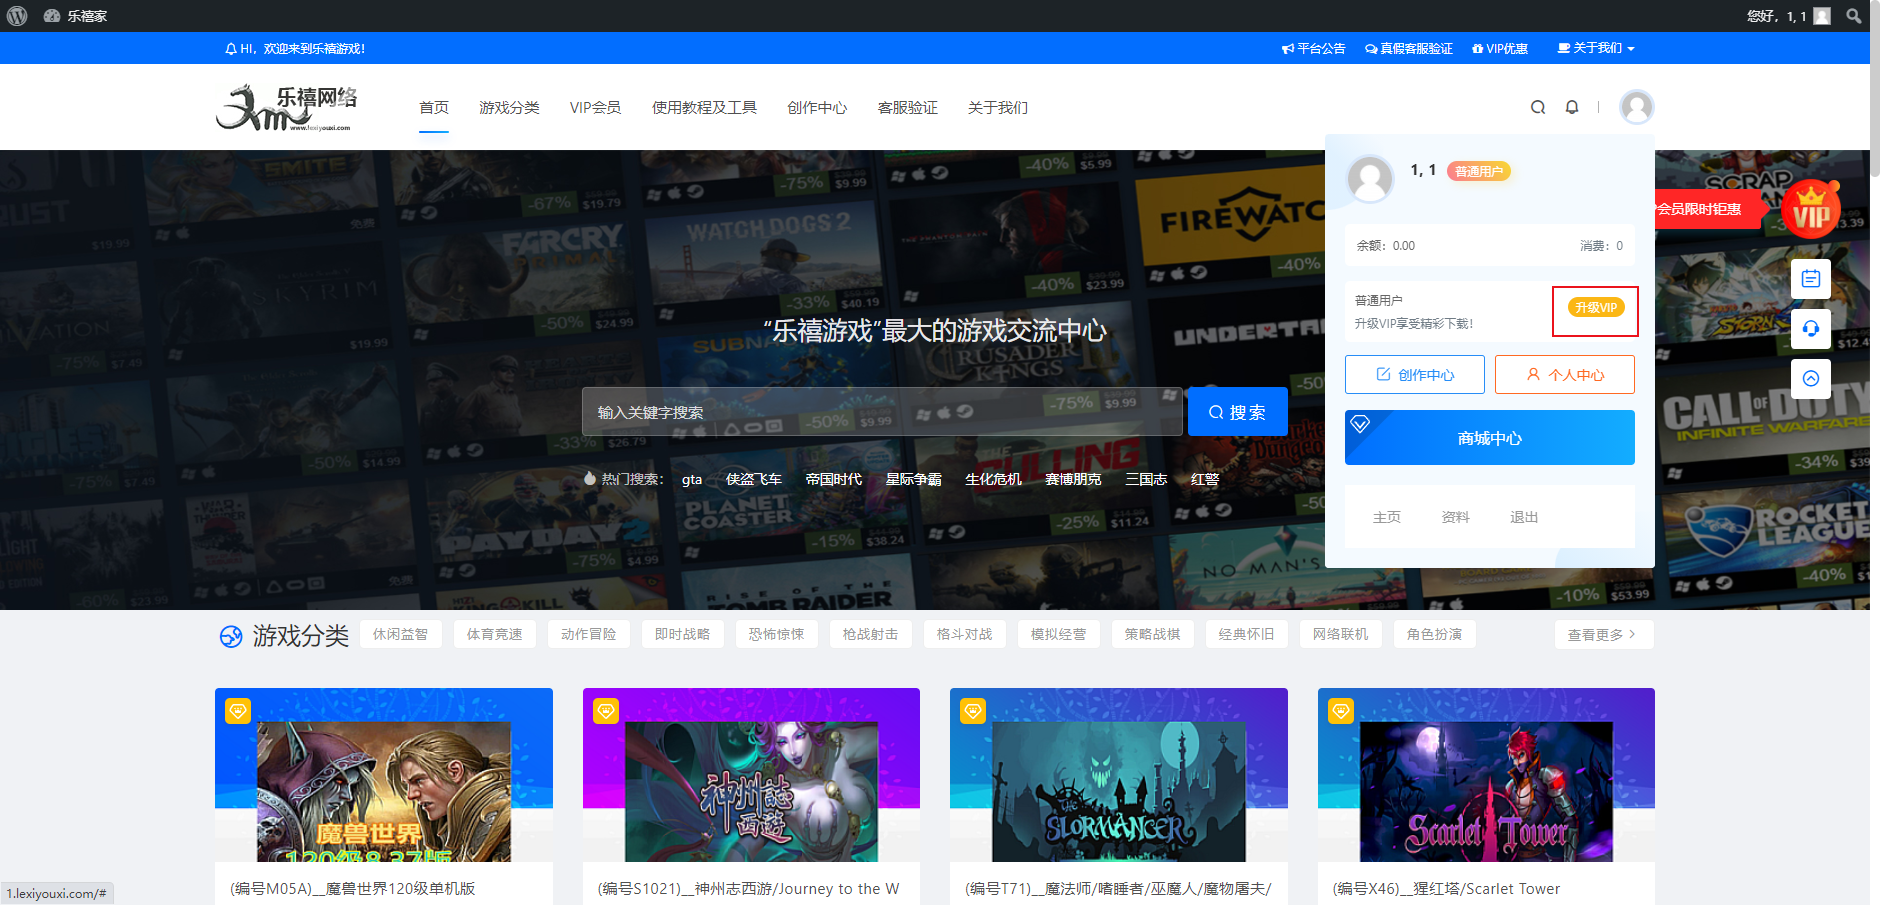Select the 模拟经营 category tag
The height and width of the screenshot is (905, 1880).
point(1058,634)
